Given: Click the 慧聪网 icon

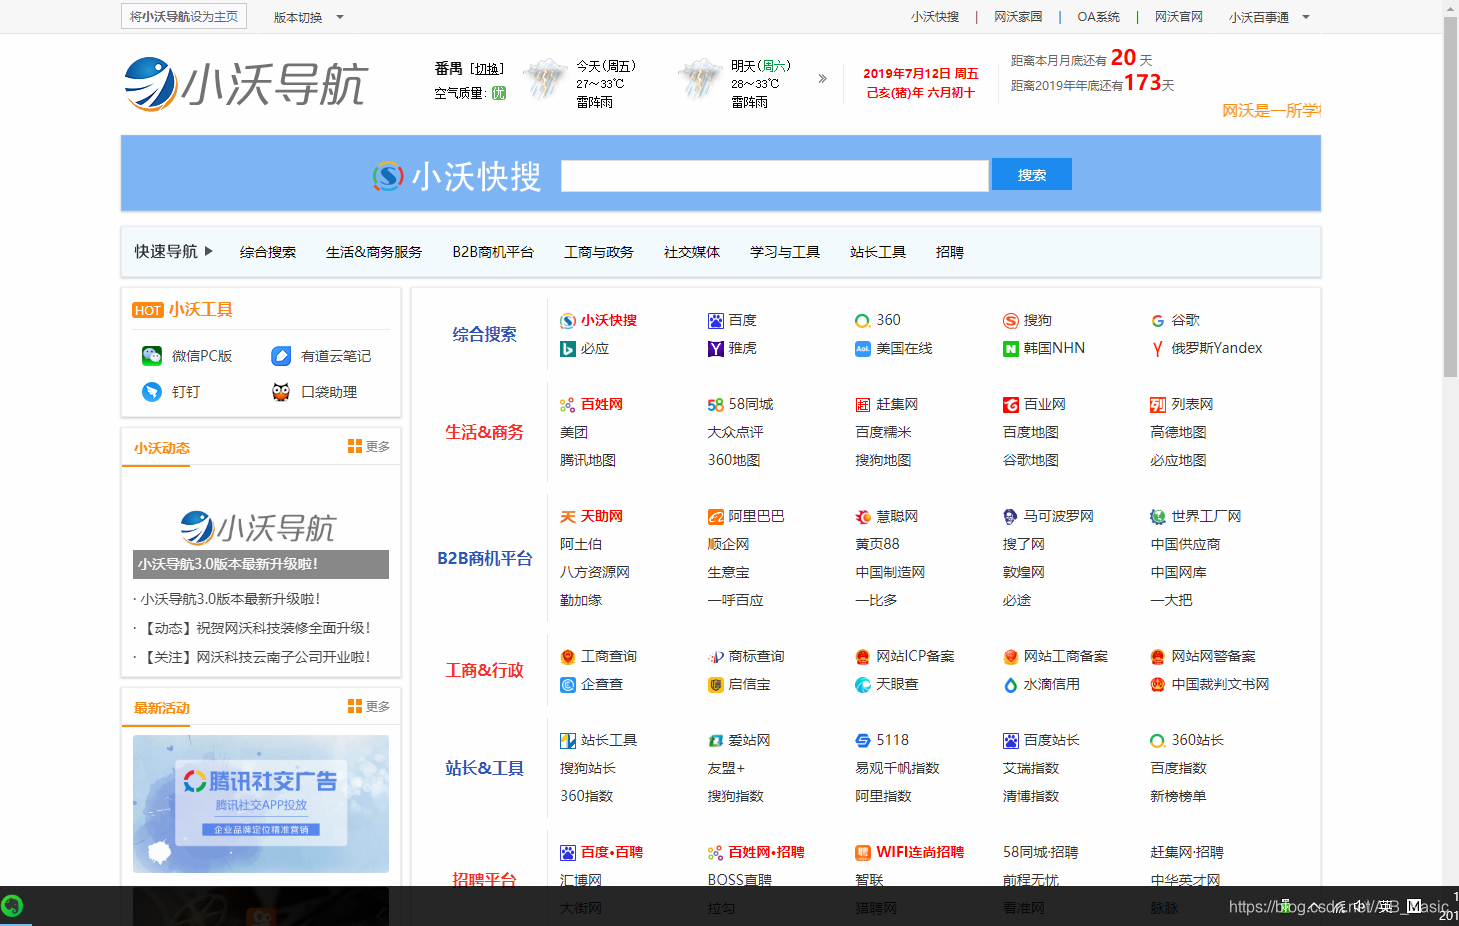Looking at the screenshot, I should coord(862,516).
